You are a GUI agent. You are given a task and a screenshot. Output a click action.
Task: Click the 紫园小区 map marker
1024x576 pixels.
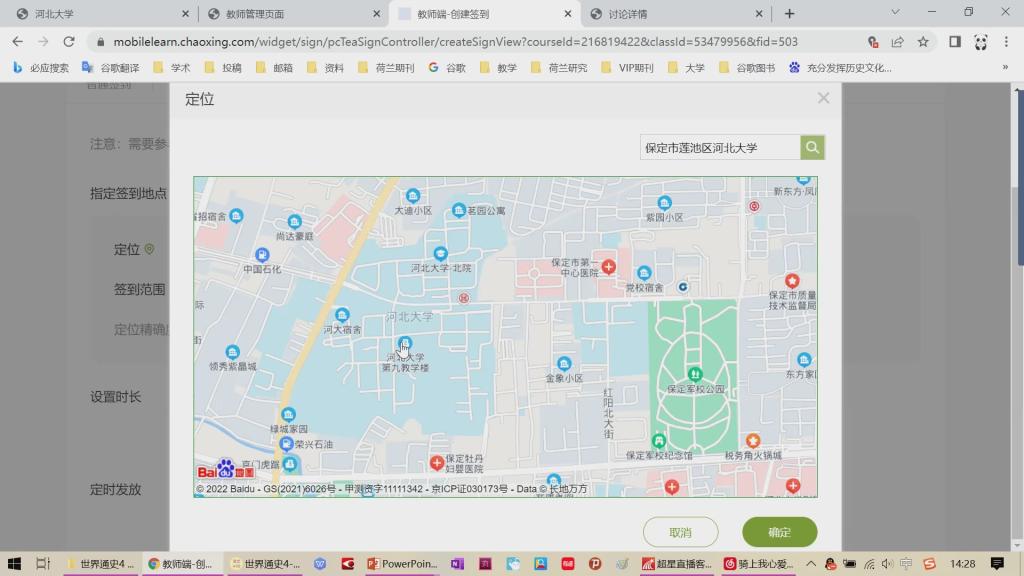(664, 202)
